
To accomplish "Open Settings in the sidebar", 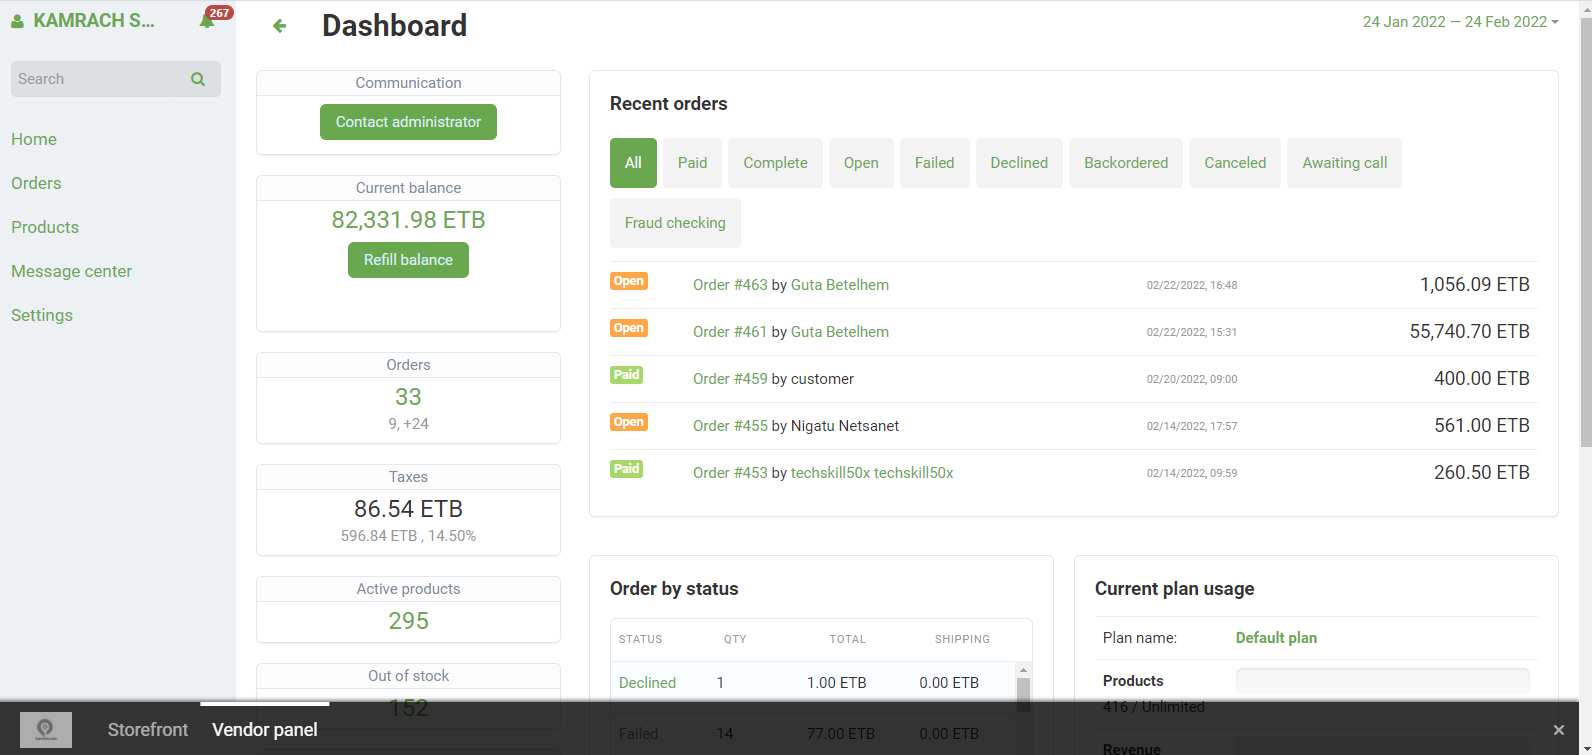I will click(x=42, y=315).
